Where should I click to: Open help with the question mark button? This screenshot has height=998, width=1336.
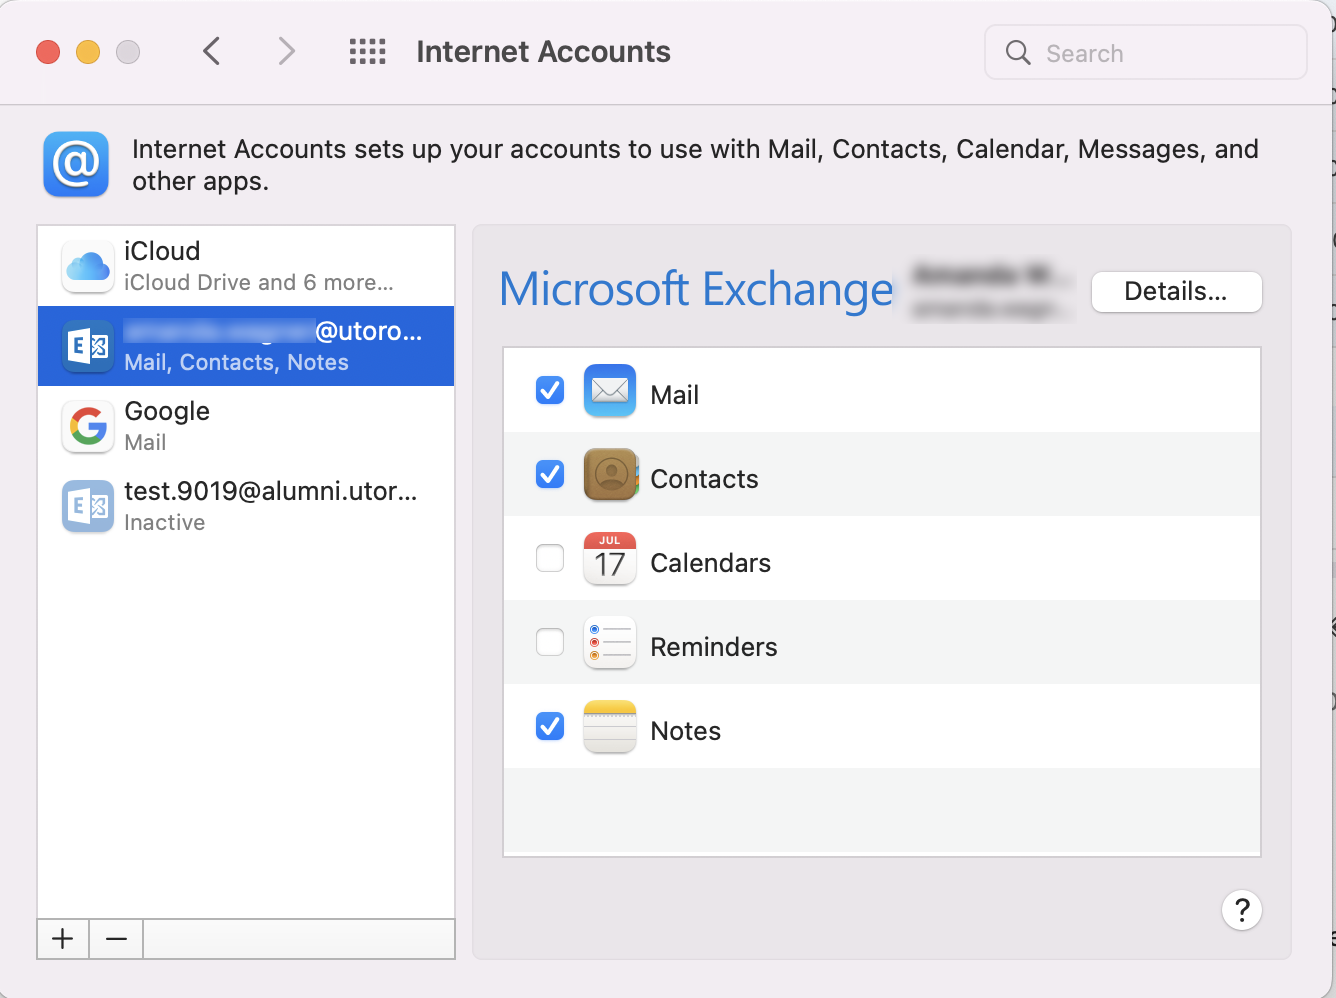1242,910
